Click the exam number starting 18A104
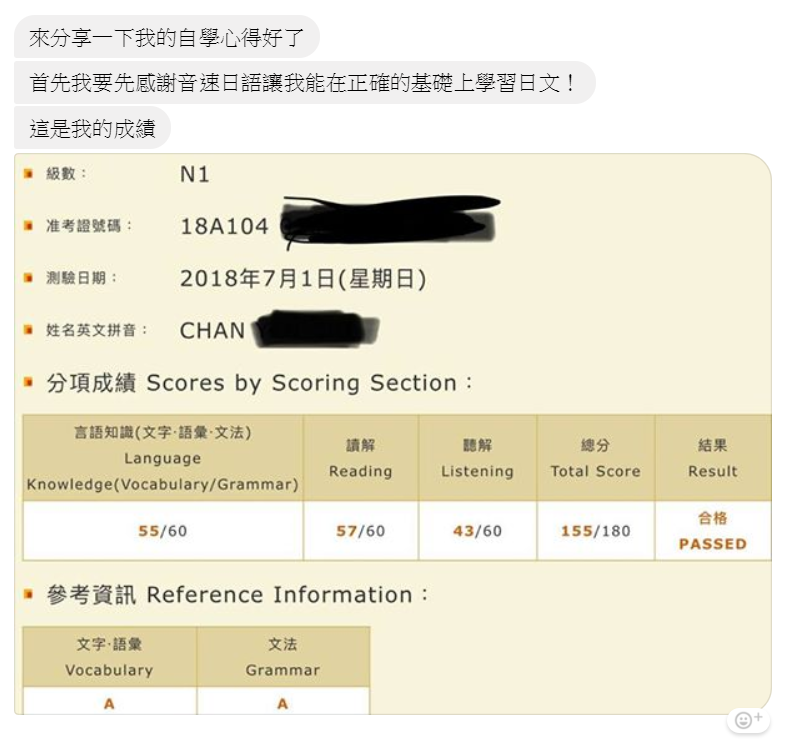This screenshot has width=785, height=739. pyautogui.click(x=225, y=227)
